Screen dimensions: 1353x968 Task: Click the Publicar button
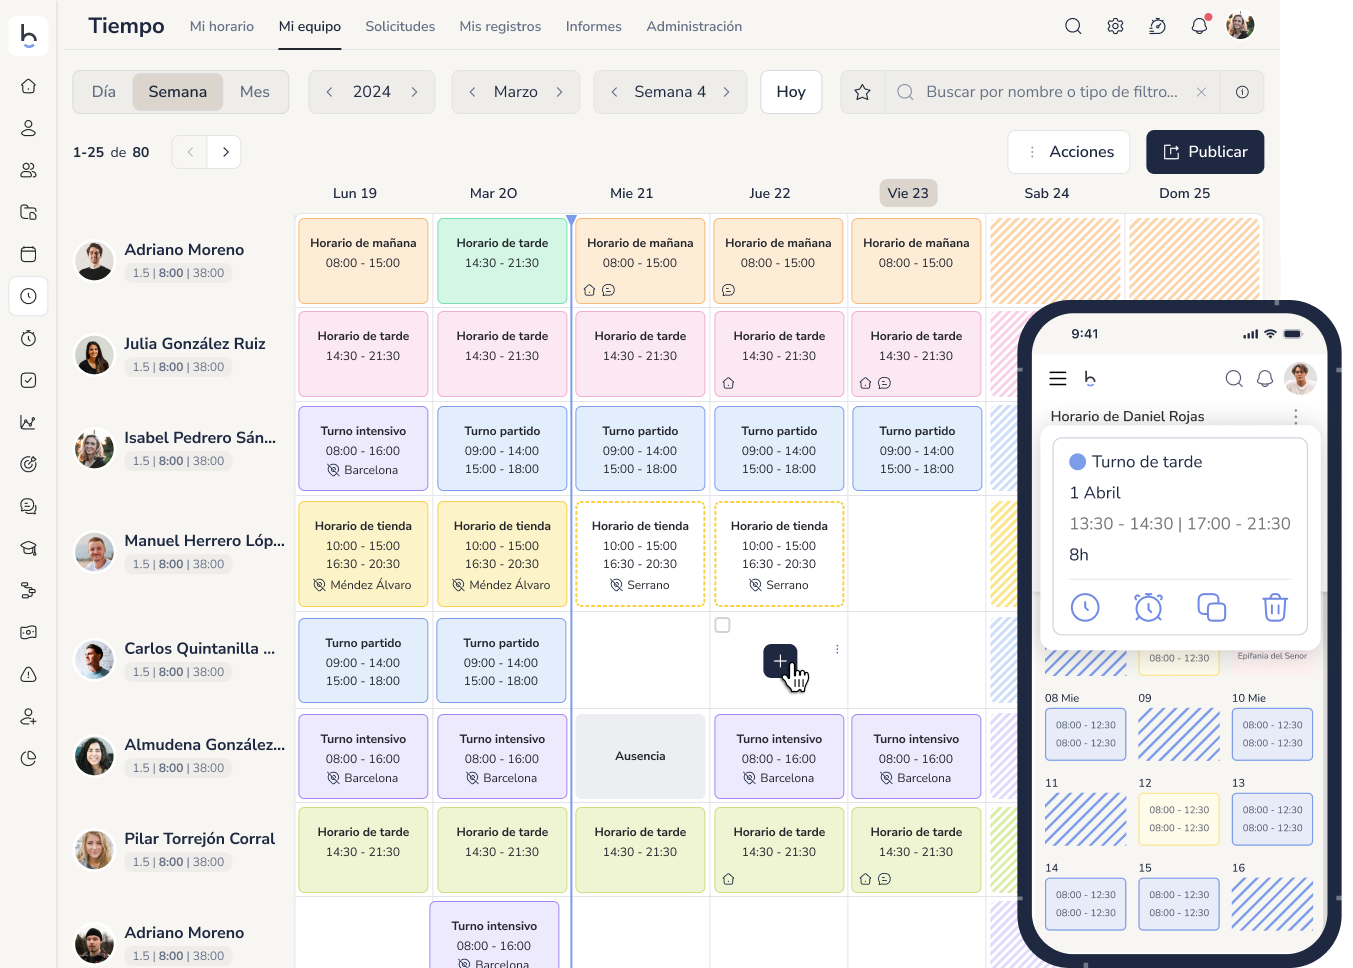1204,152
